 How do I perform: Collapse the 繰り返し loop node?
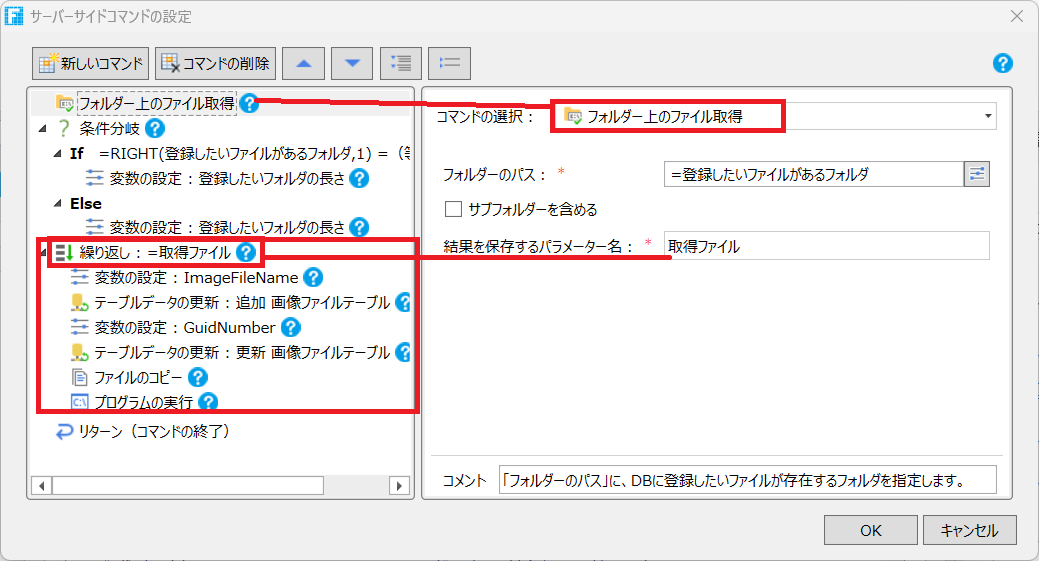click(x=42, y=253)
